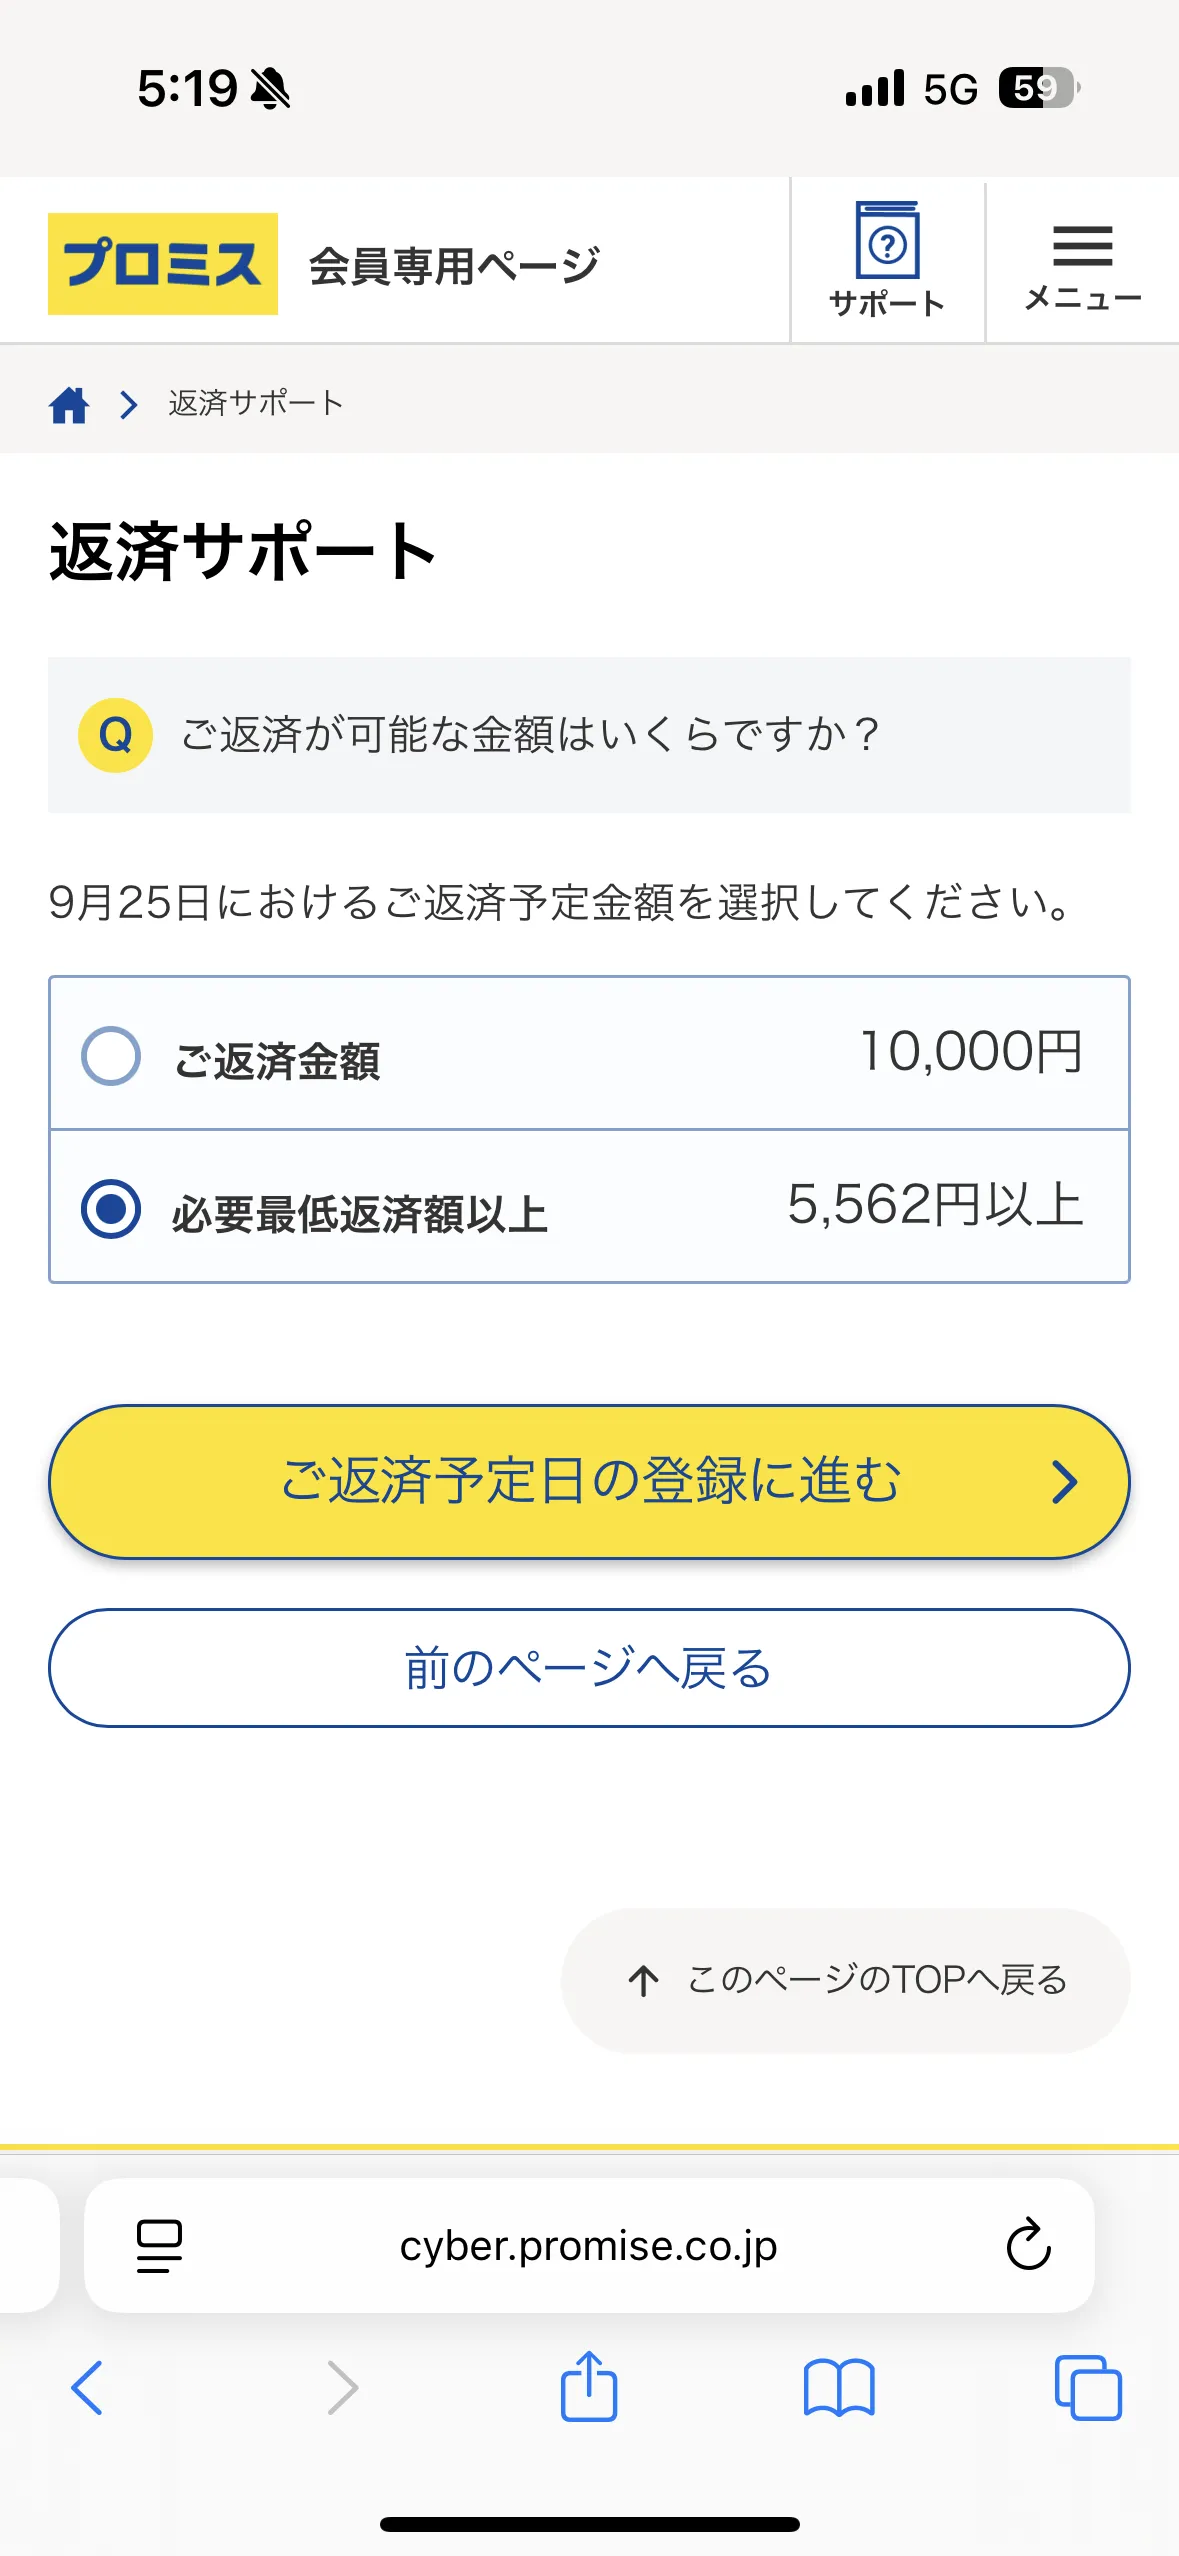
Task: Click the 返済サポート breadcrumb text
Action: [256, 404]
